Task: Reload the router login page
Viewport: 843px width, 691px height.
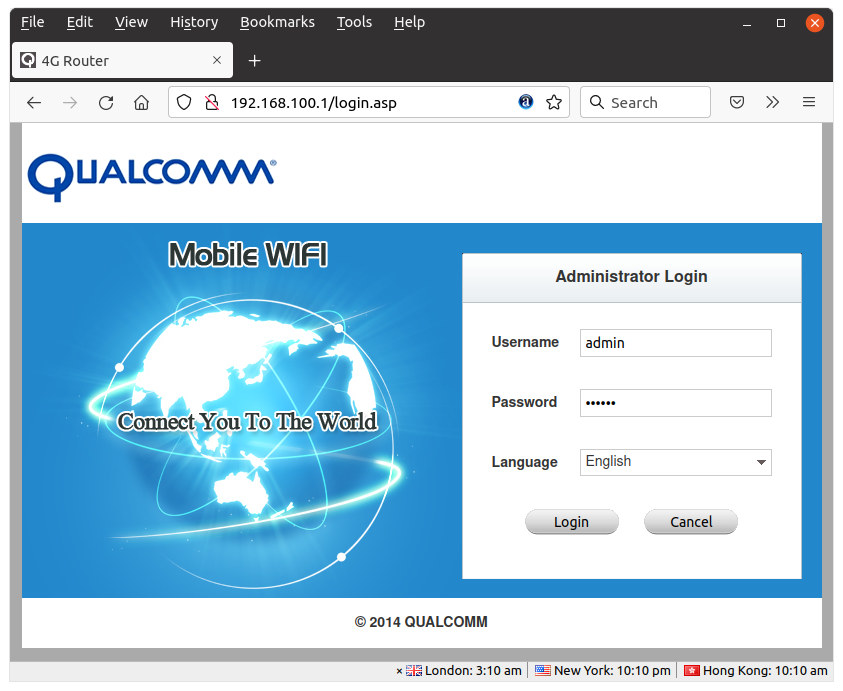Action: (106, 103)
